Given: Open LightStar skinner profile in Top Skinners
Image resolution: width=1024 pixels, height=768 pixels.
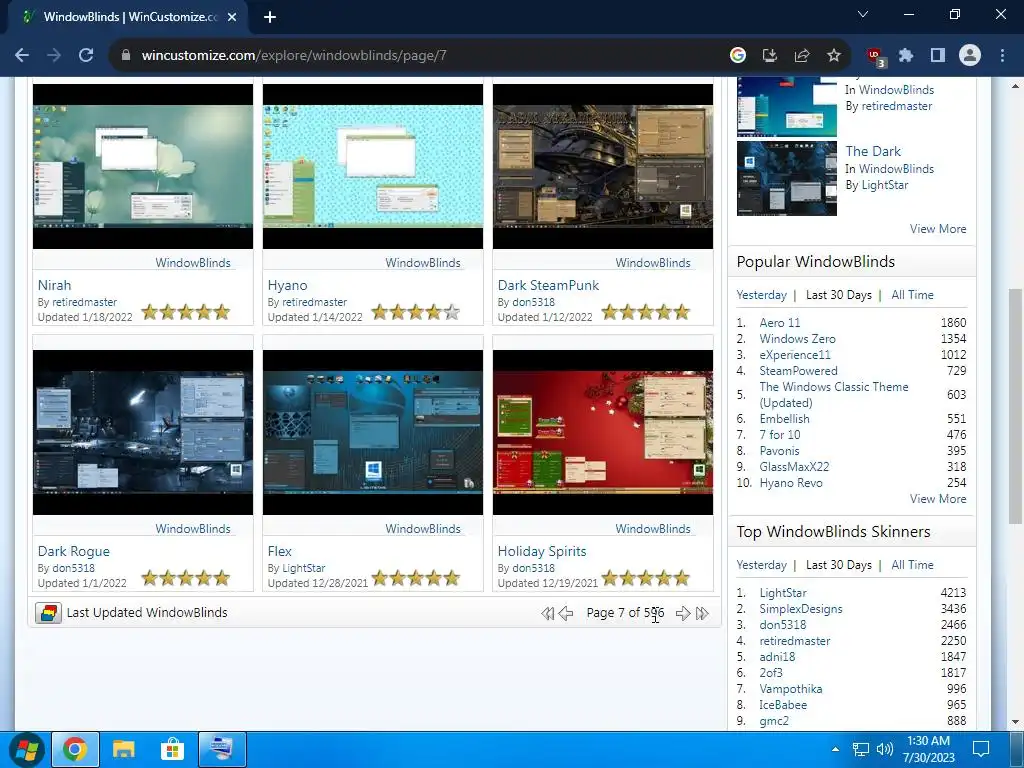Looking at the screenshot, I should click(782, 593).
